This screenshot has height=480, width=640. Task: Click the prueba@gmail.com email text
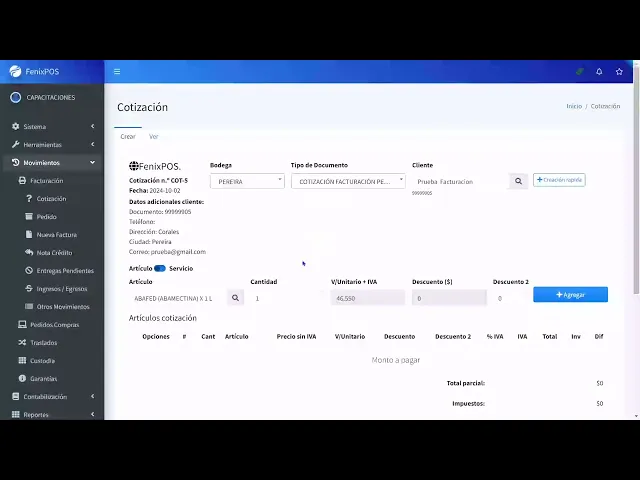tap(178, 251)
